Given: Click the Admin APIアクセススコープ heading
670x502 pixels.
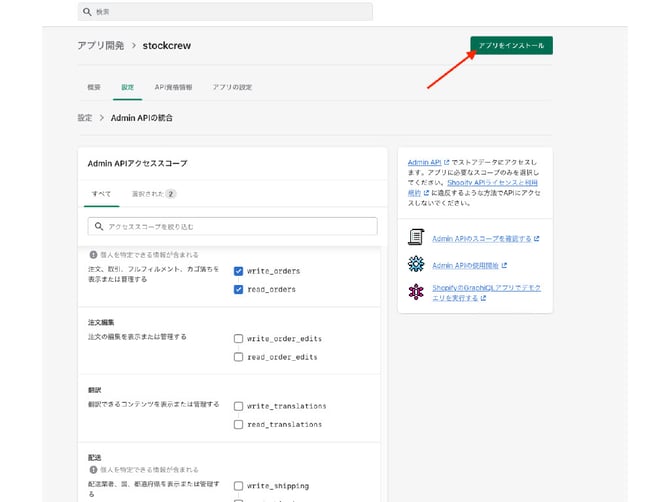Looking at the screenshot, I should (137, 163).
